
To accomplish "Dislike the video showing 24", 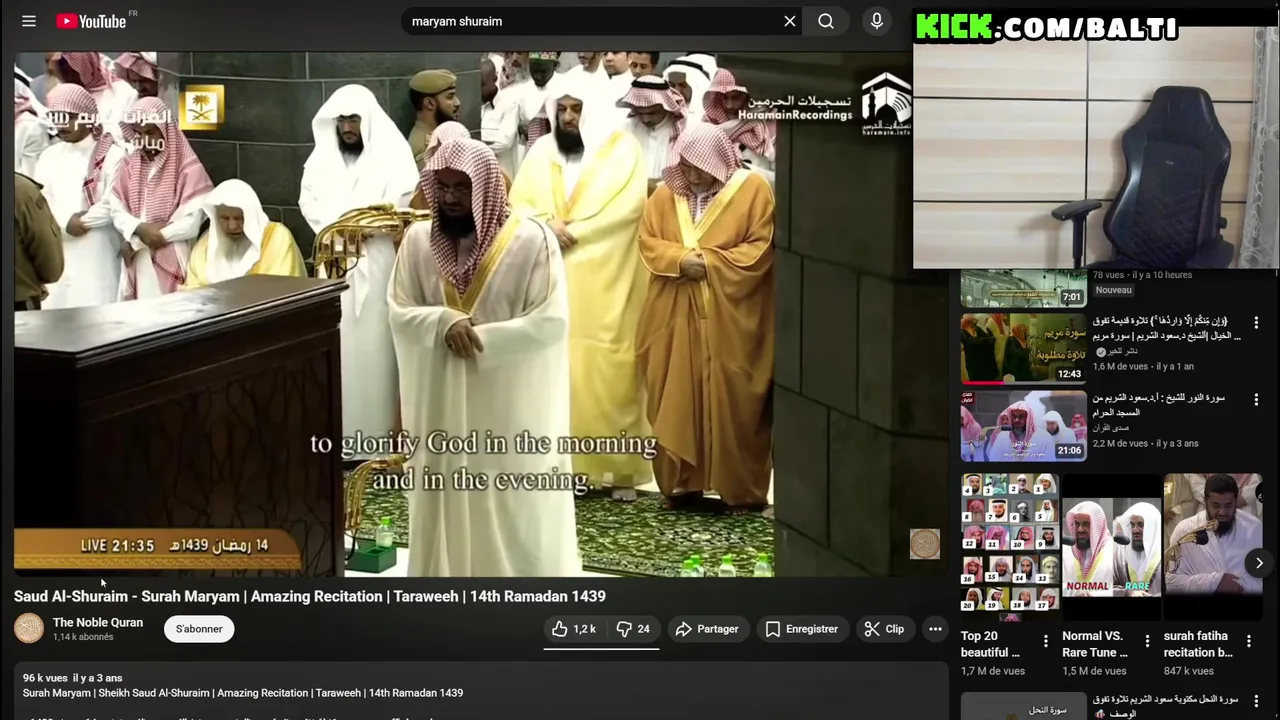I will [x=632, y=629].
